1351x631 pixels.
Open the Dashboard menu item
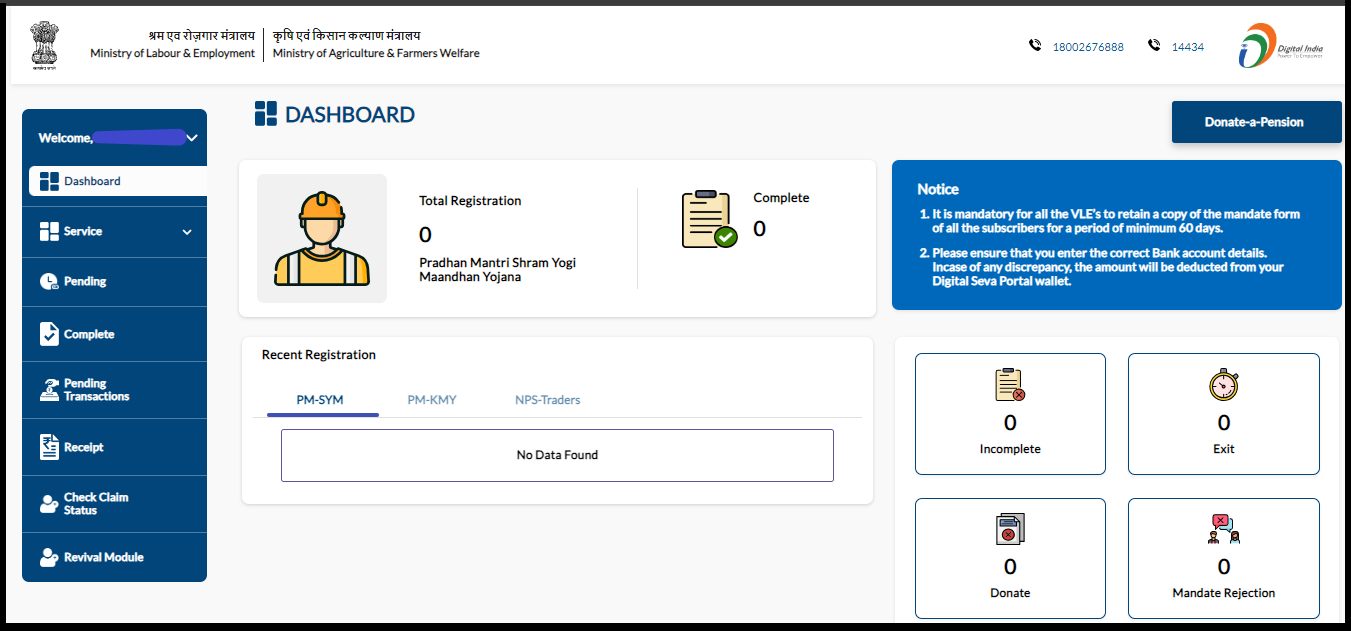point(118,181)
